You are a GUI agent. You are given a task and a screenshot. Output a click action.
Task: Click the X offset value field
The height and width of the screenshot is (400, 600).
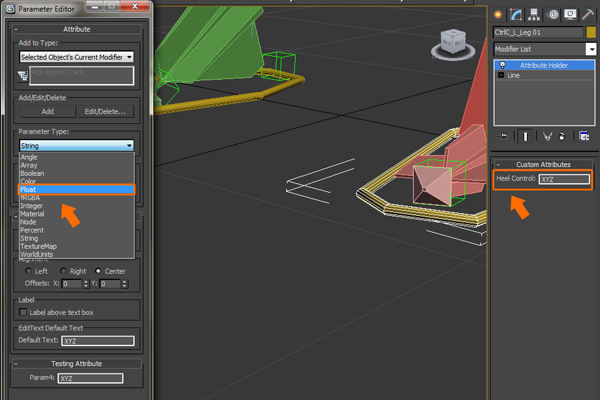point(72,284)
